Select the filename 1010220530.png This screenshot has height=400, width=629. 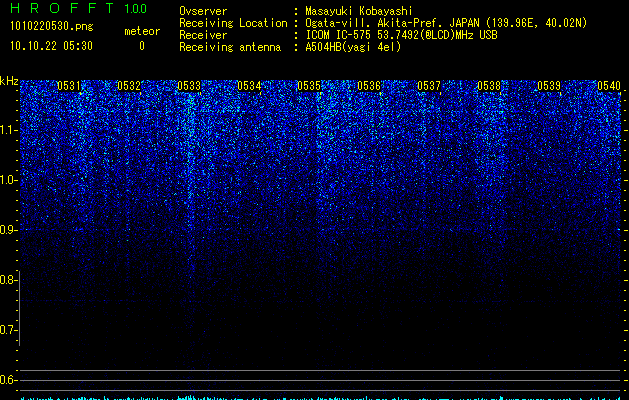tap(52, 27)
